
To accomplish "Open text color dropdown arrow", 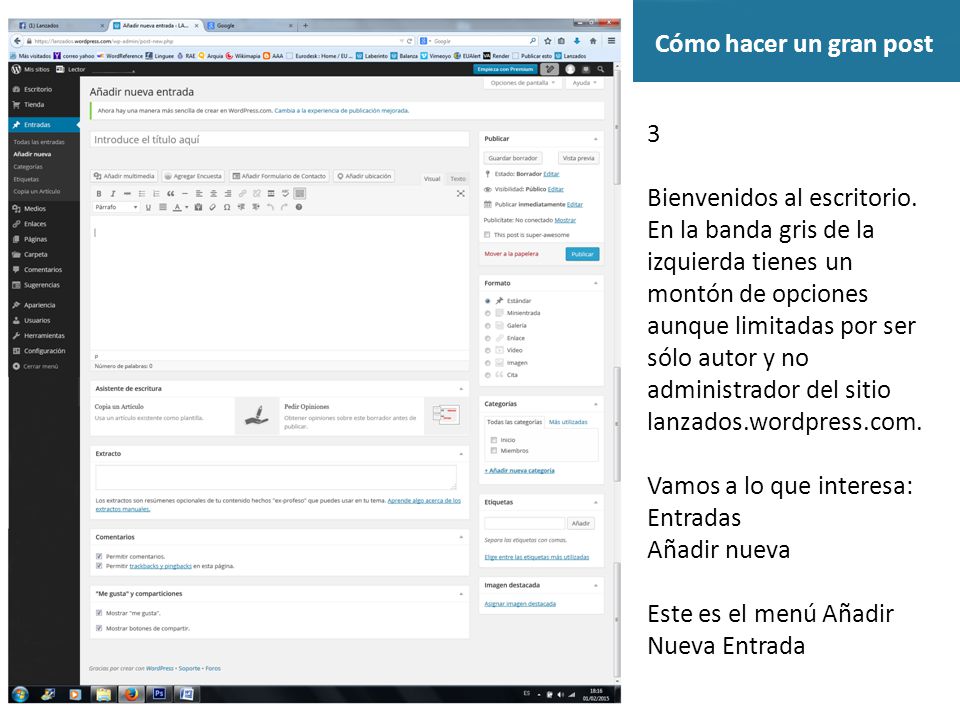I will click(x=186, y=208).
